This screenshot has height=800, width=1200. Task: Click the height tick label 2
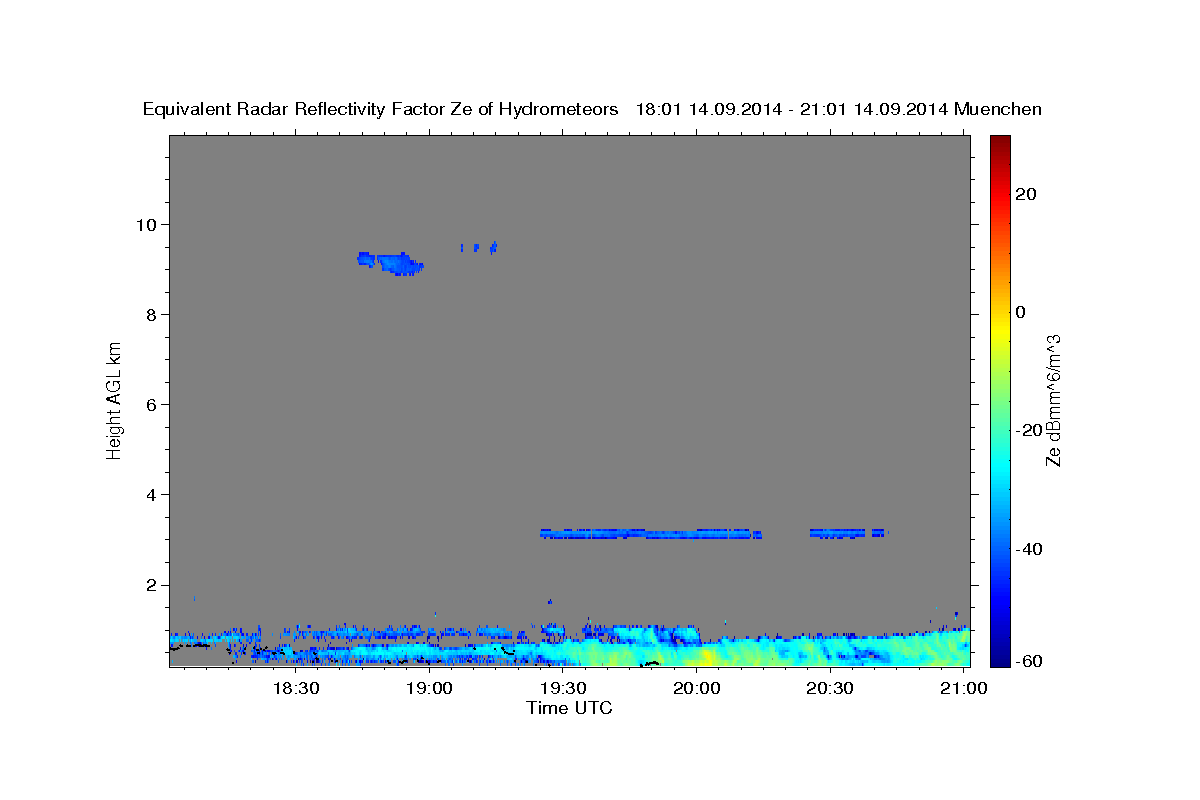(154, 585)
